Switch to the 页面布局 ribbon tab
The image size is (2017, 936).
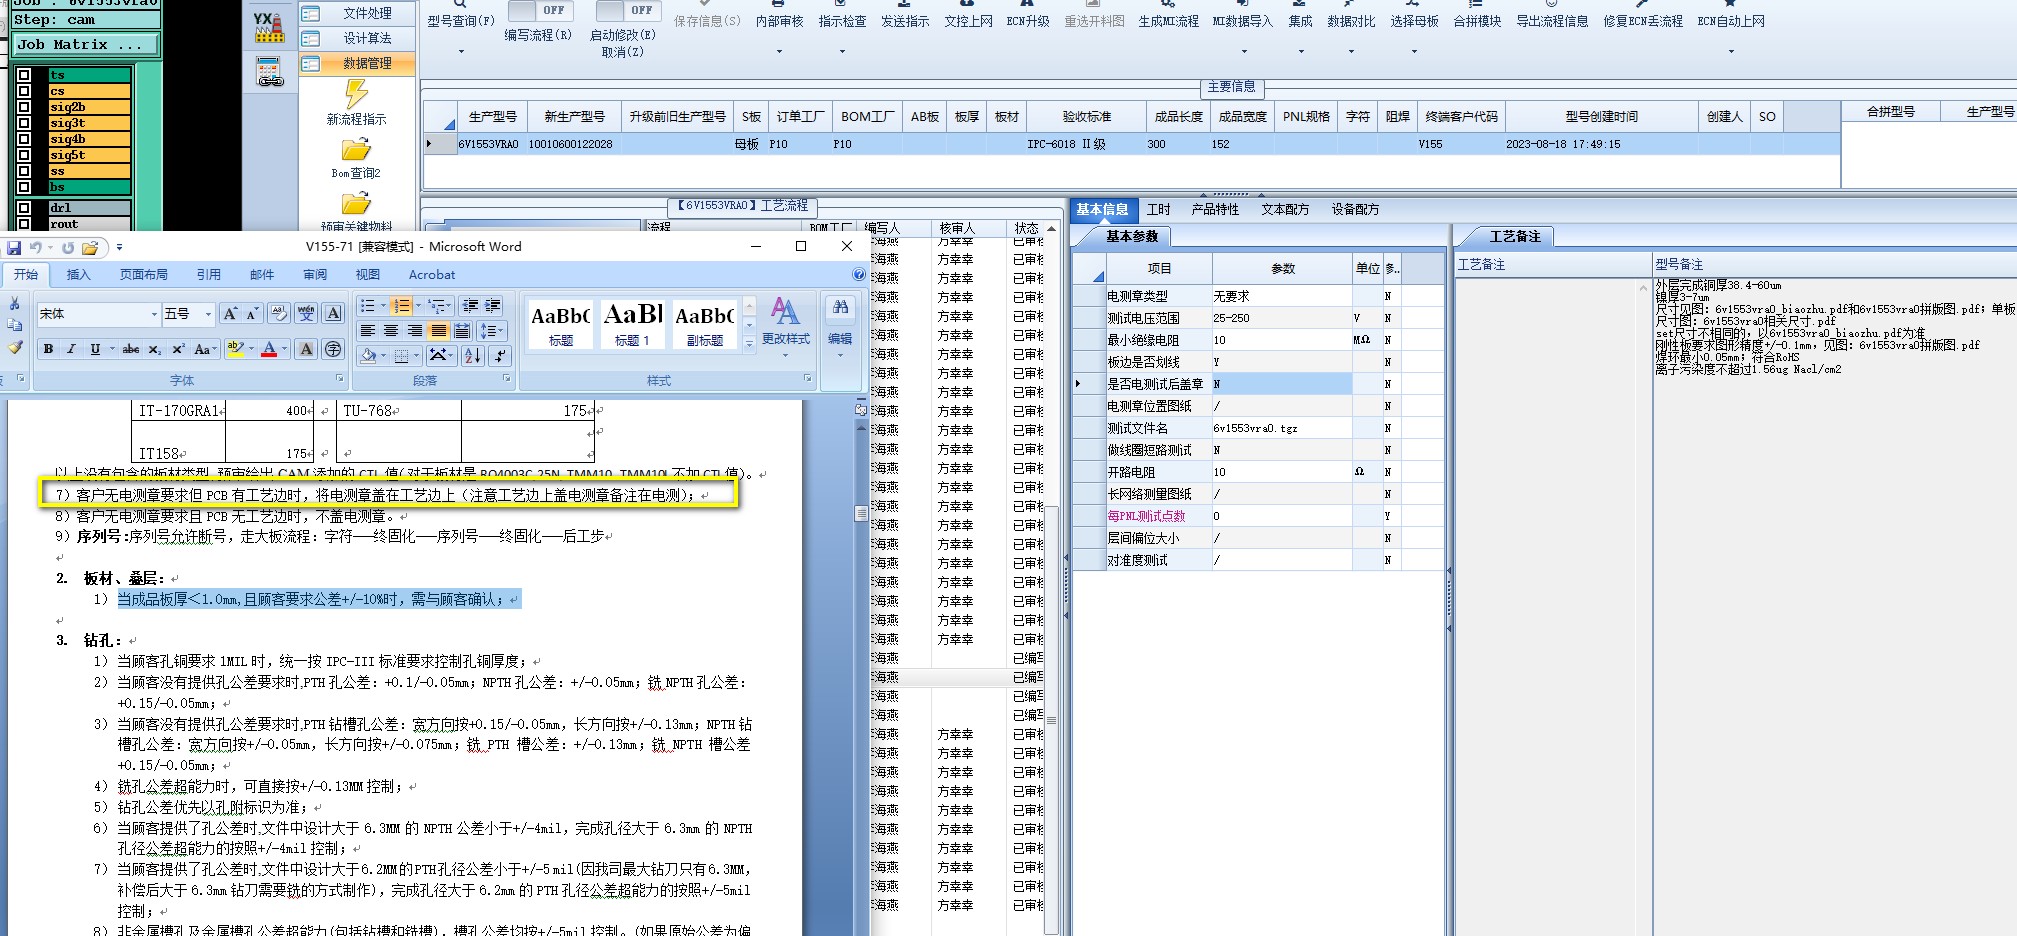pos(144,274)
